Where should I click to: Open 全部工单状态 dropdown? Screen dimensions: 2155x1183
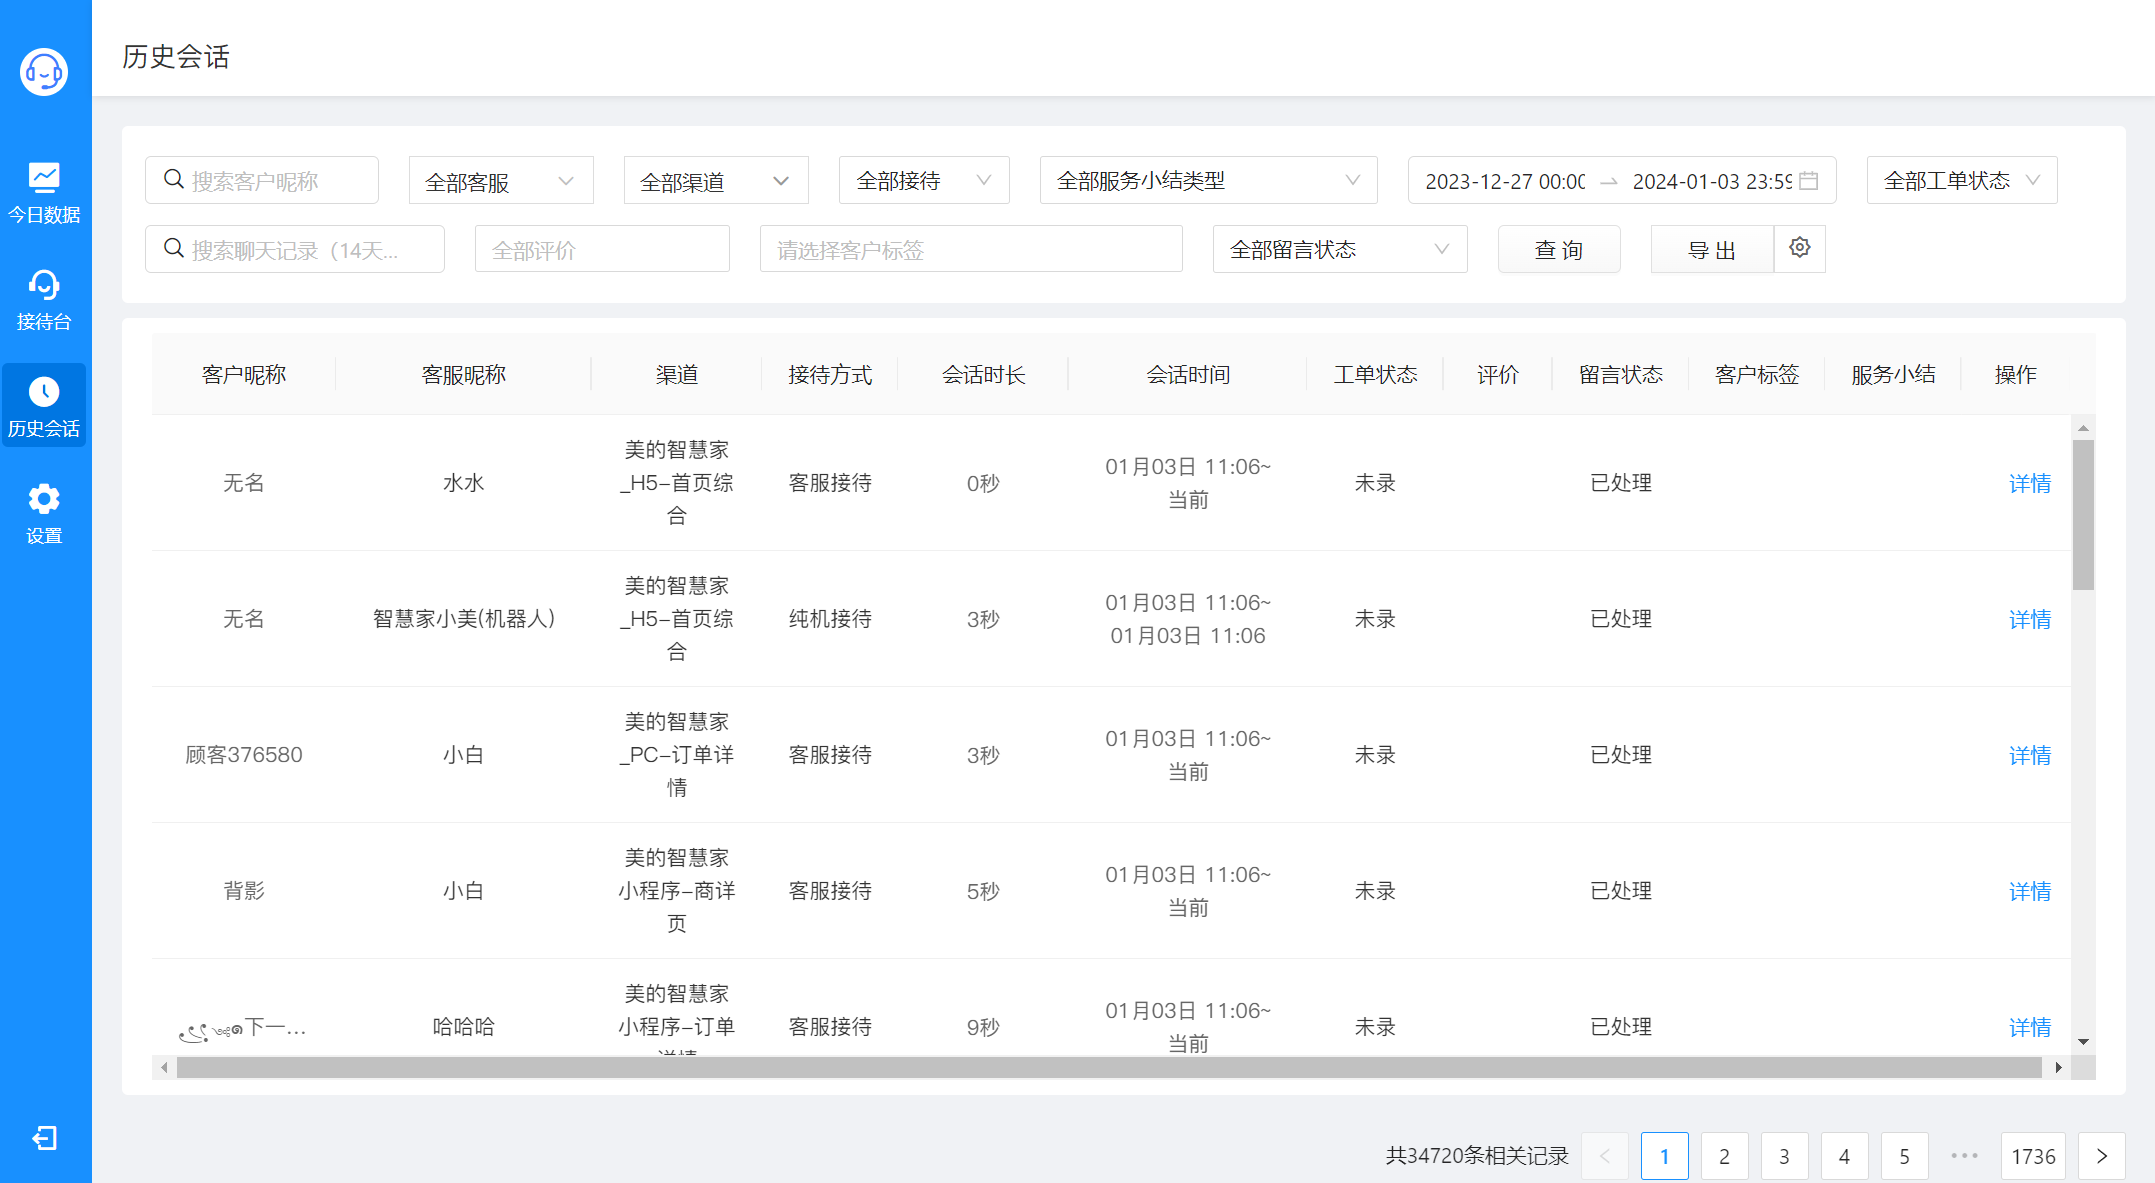1962,181
